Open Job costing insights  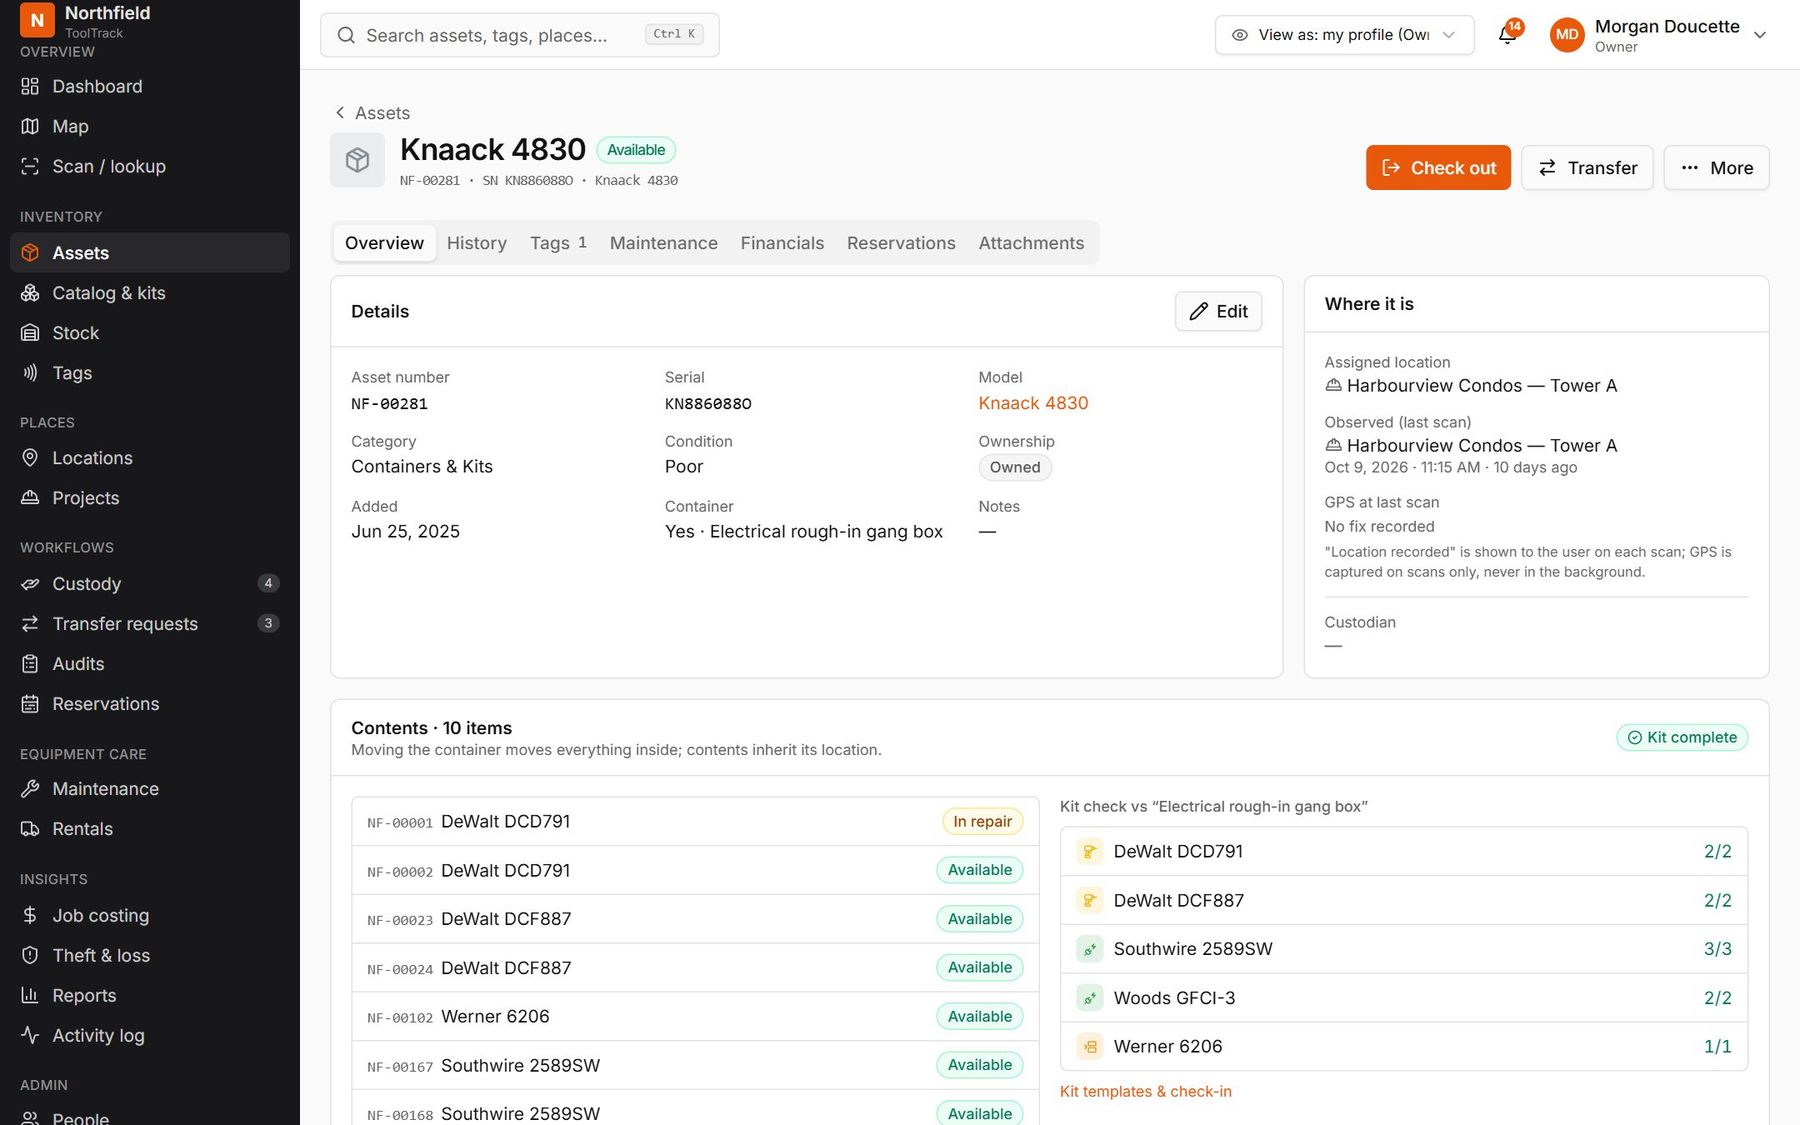[x=150, y=915]
